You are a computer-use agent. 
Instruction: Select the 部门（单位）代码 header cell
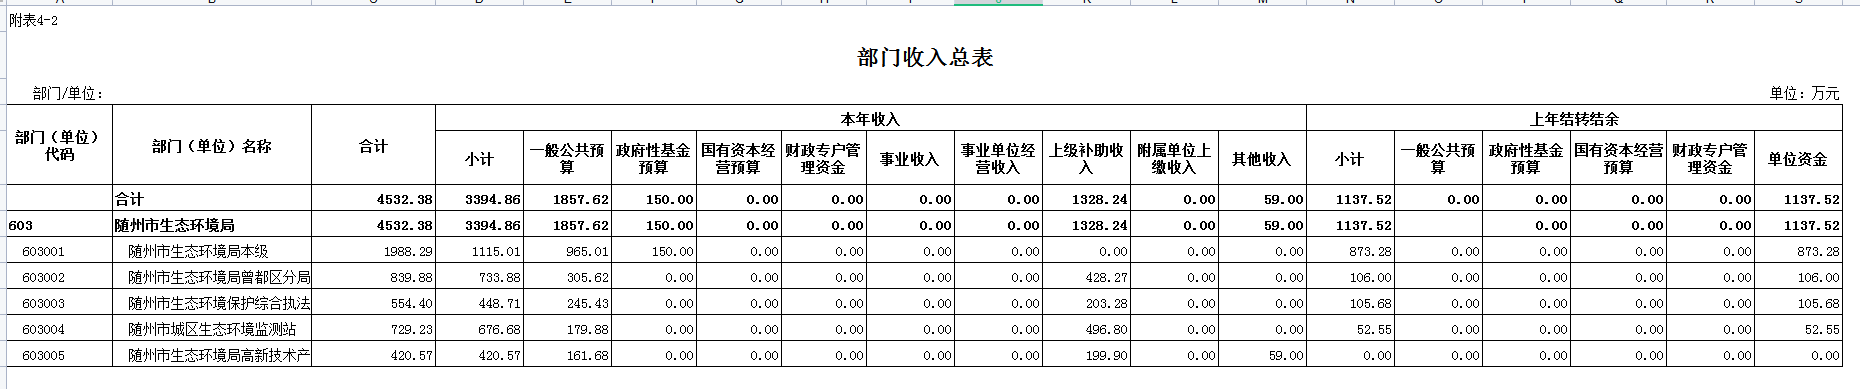[59, 146]
